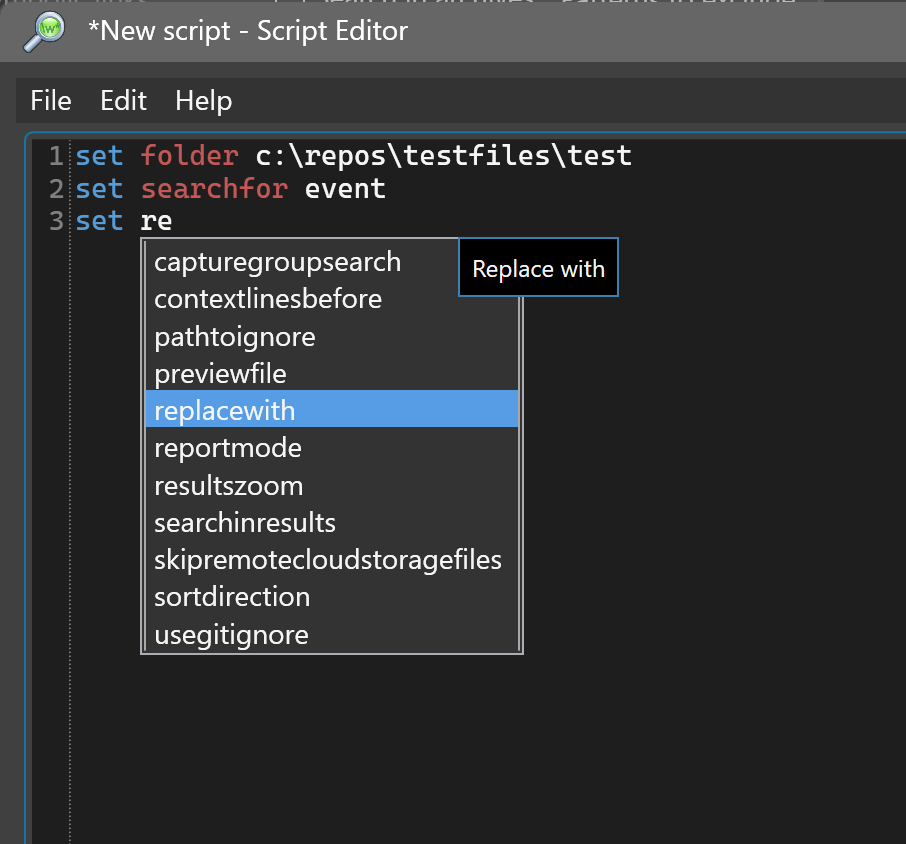Choose skipremotecloudstoragefiles suggestion
Screen dimensions: 906x844
coord(332,560)
